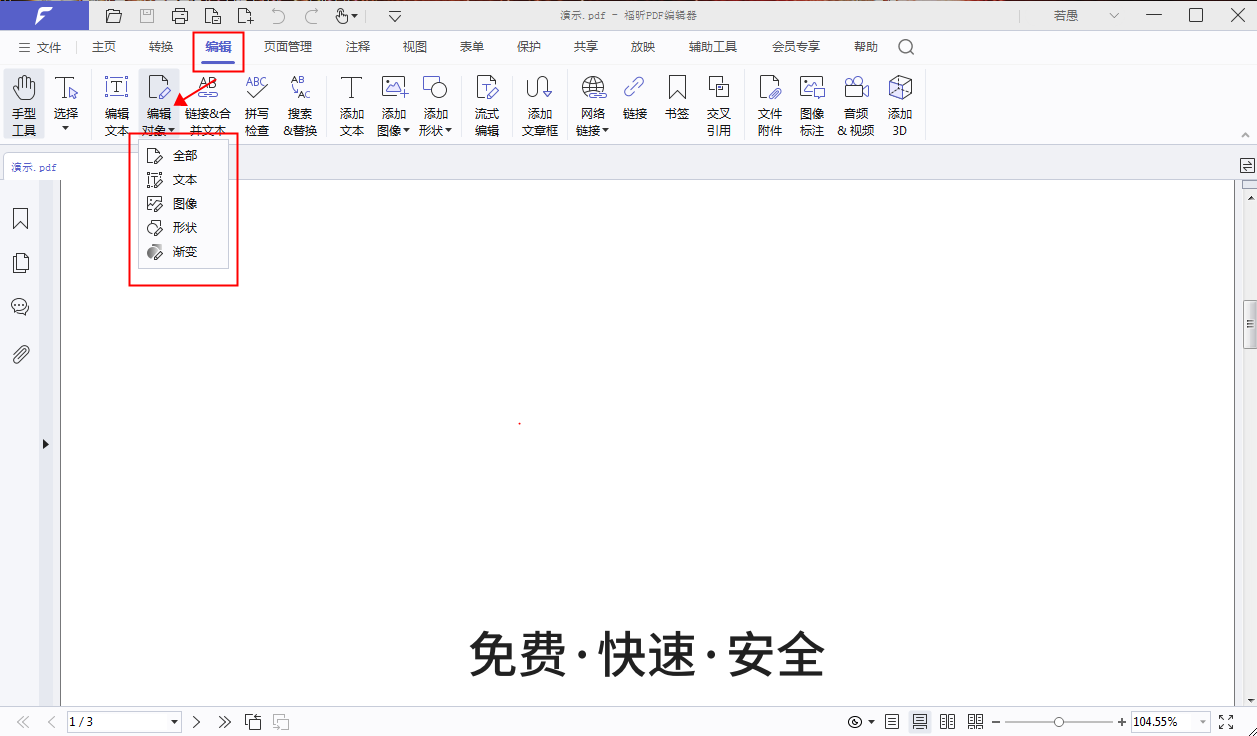The width and height of the screenshot is (1257, 736).
Task: Switch to two-page facing view mode
Action: pyautogui.click(x=946, y=721)
